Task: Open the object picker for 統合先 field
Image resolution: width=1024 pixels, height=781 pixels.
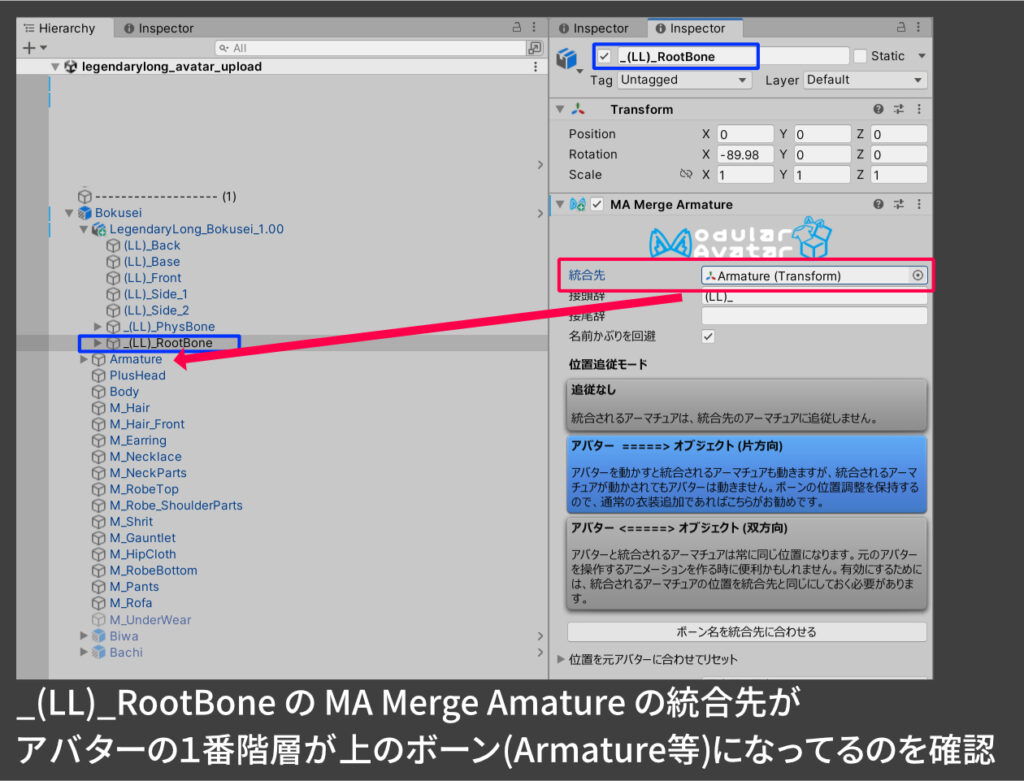Action: [917, 276]
